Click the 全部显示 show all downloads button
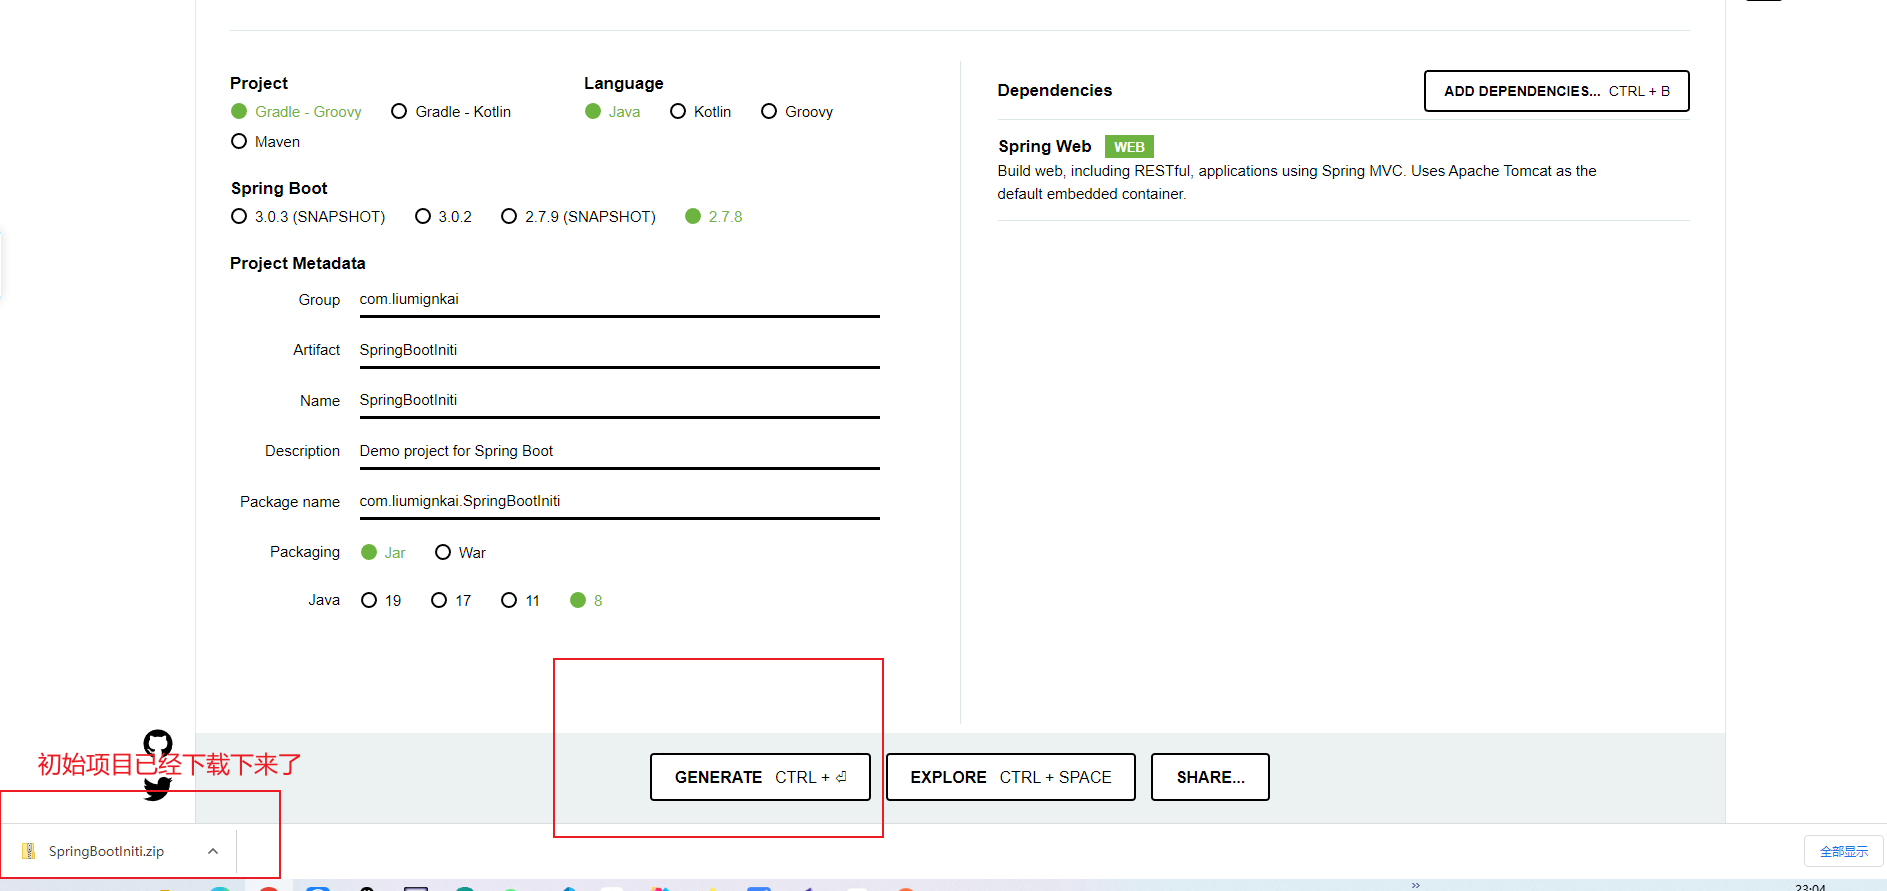The width and height of the screenshot is (1887, 891). click(1843, 851)
